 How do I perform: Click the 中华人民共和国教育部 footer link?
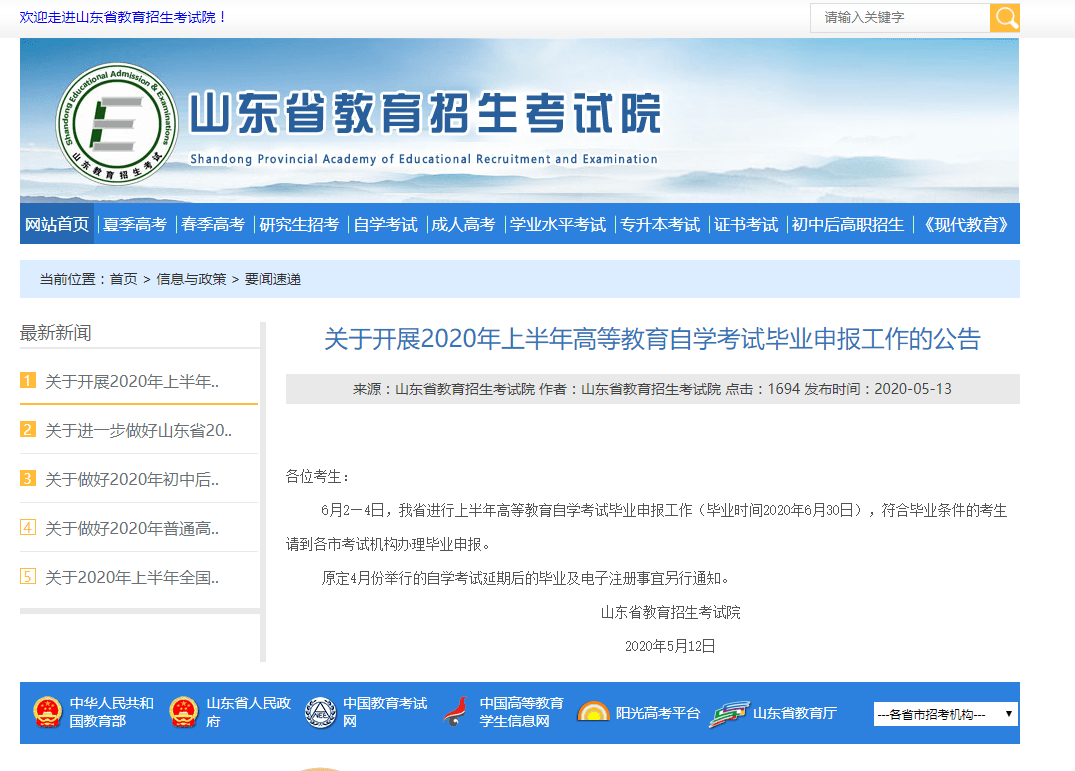pyautogui.click(x=112, y=712)
